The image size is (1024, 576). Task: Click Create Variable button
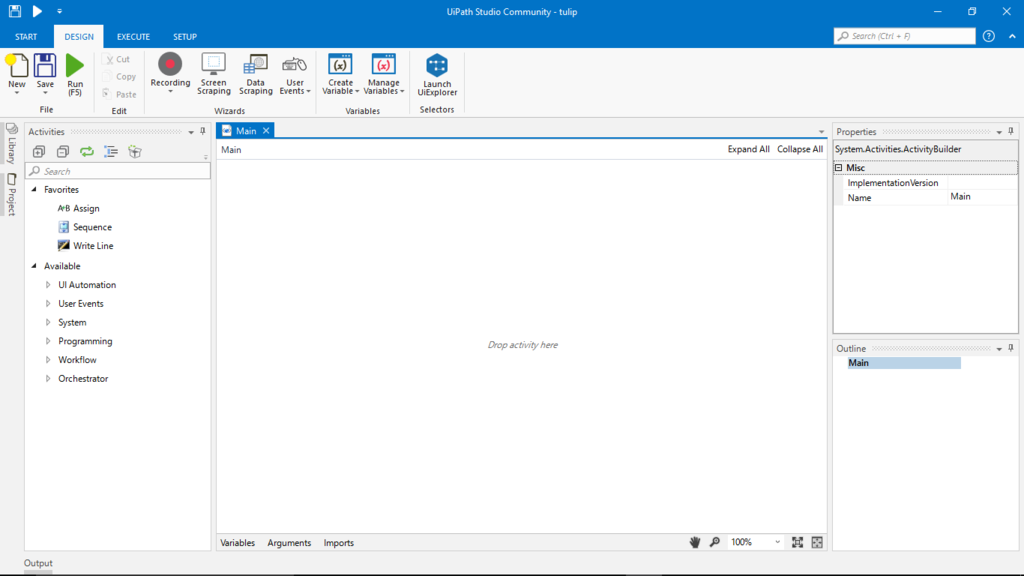340,74
